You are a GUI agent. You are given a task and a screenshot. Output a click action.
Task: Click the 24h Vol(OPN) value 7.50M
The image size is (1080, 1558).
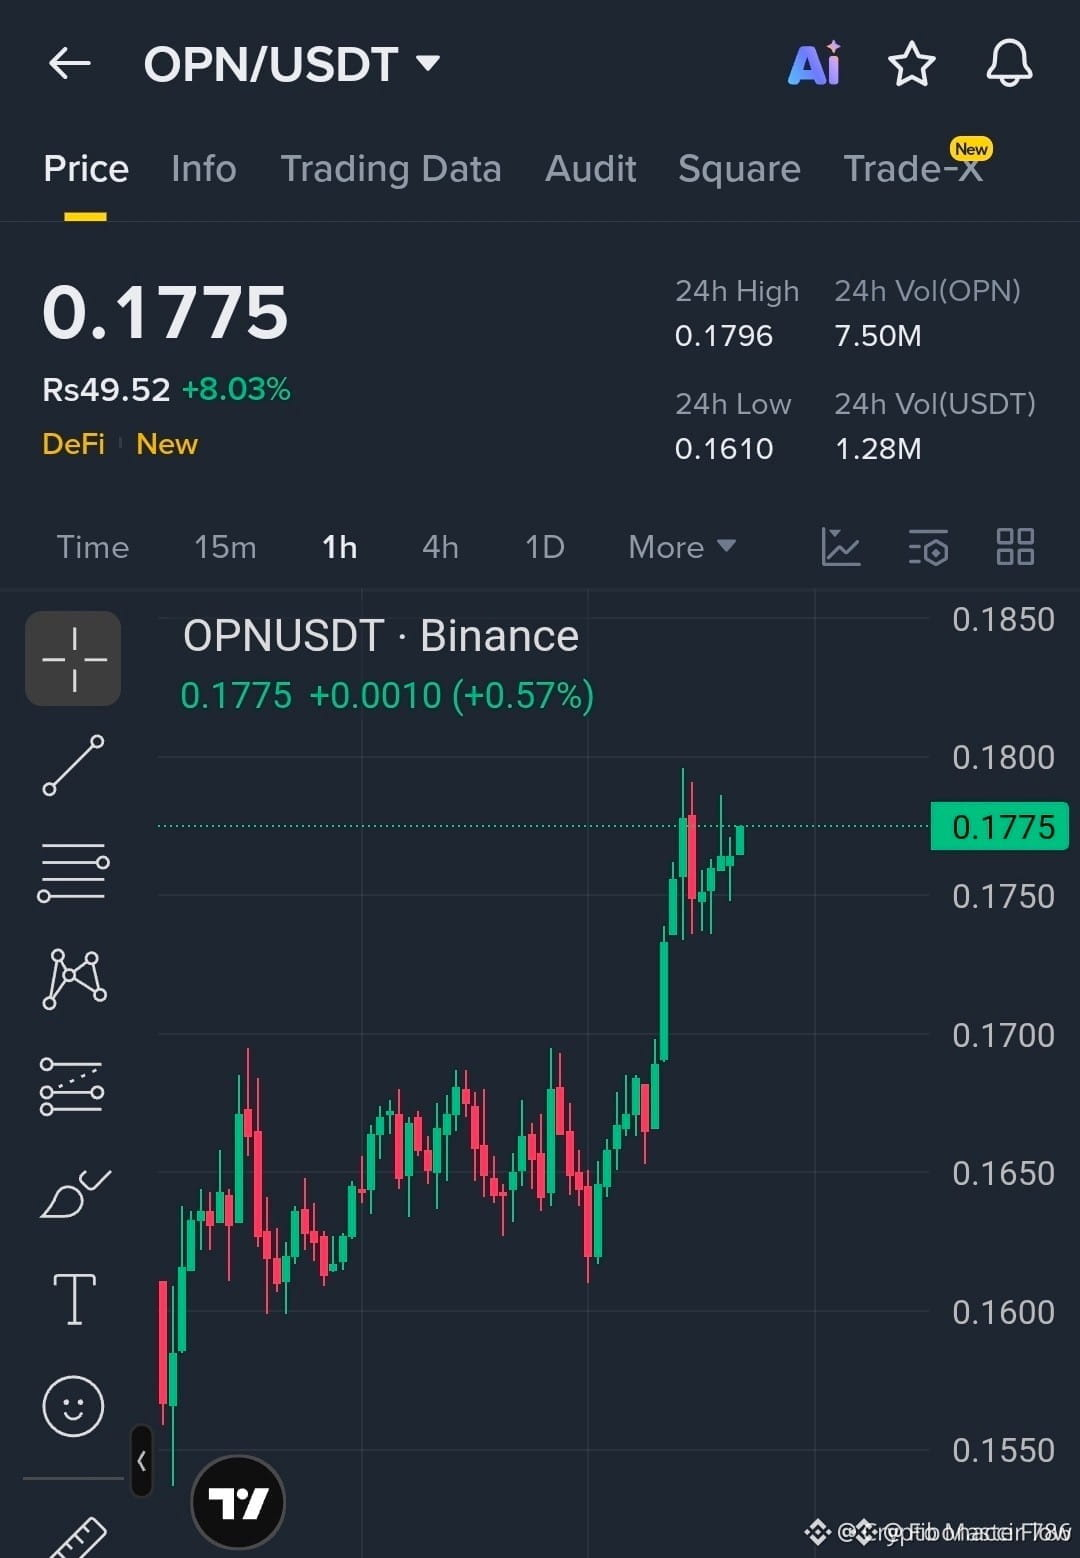coord(878,336)
